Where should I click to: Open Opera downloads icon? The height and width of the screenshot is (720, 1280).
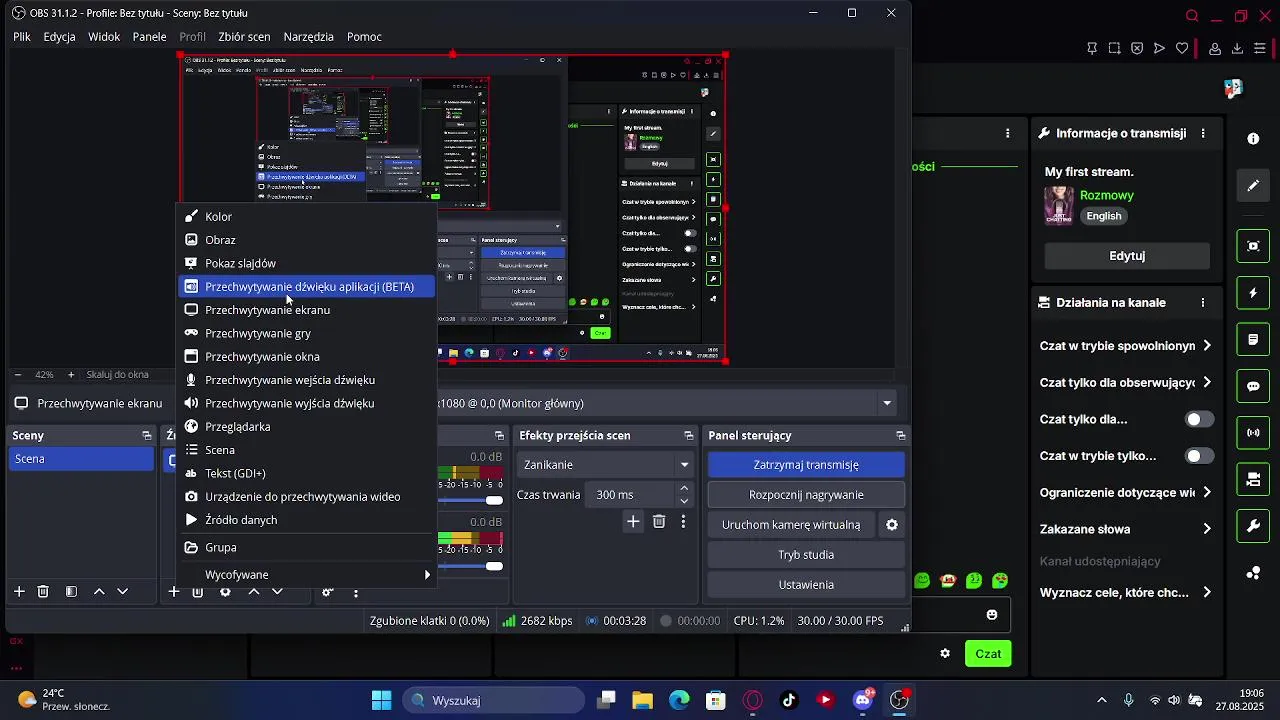(1237, 48)
